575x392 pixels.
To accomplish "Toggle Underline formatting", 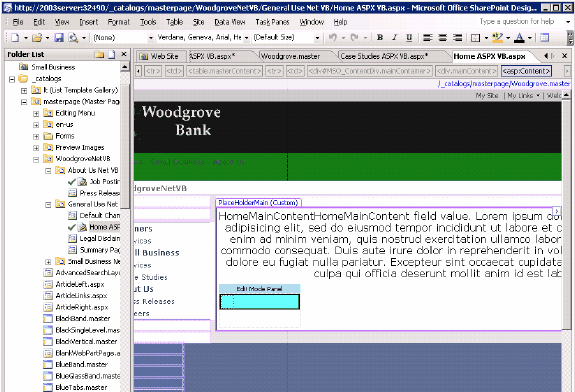I will (409, 37).
